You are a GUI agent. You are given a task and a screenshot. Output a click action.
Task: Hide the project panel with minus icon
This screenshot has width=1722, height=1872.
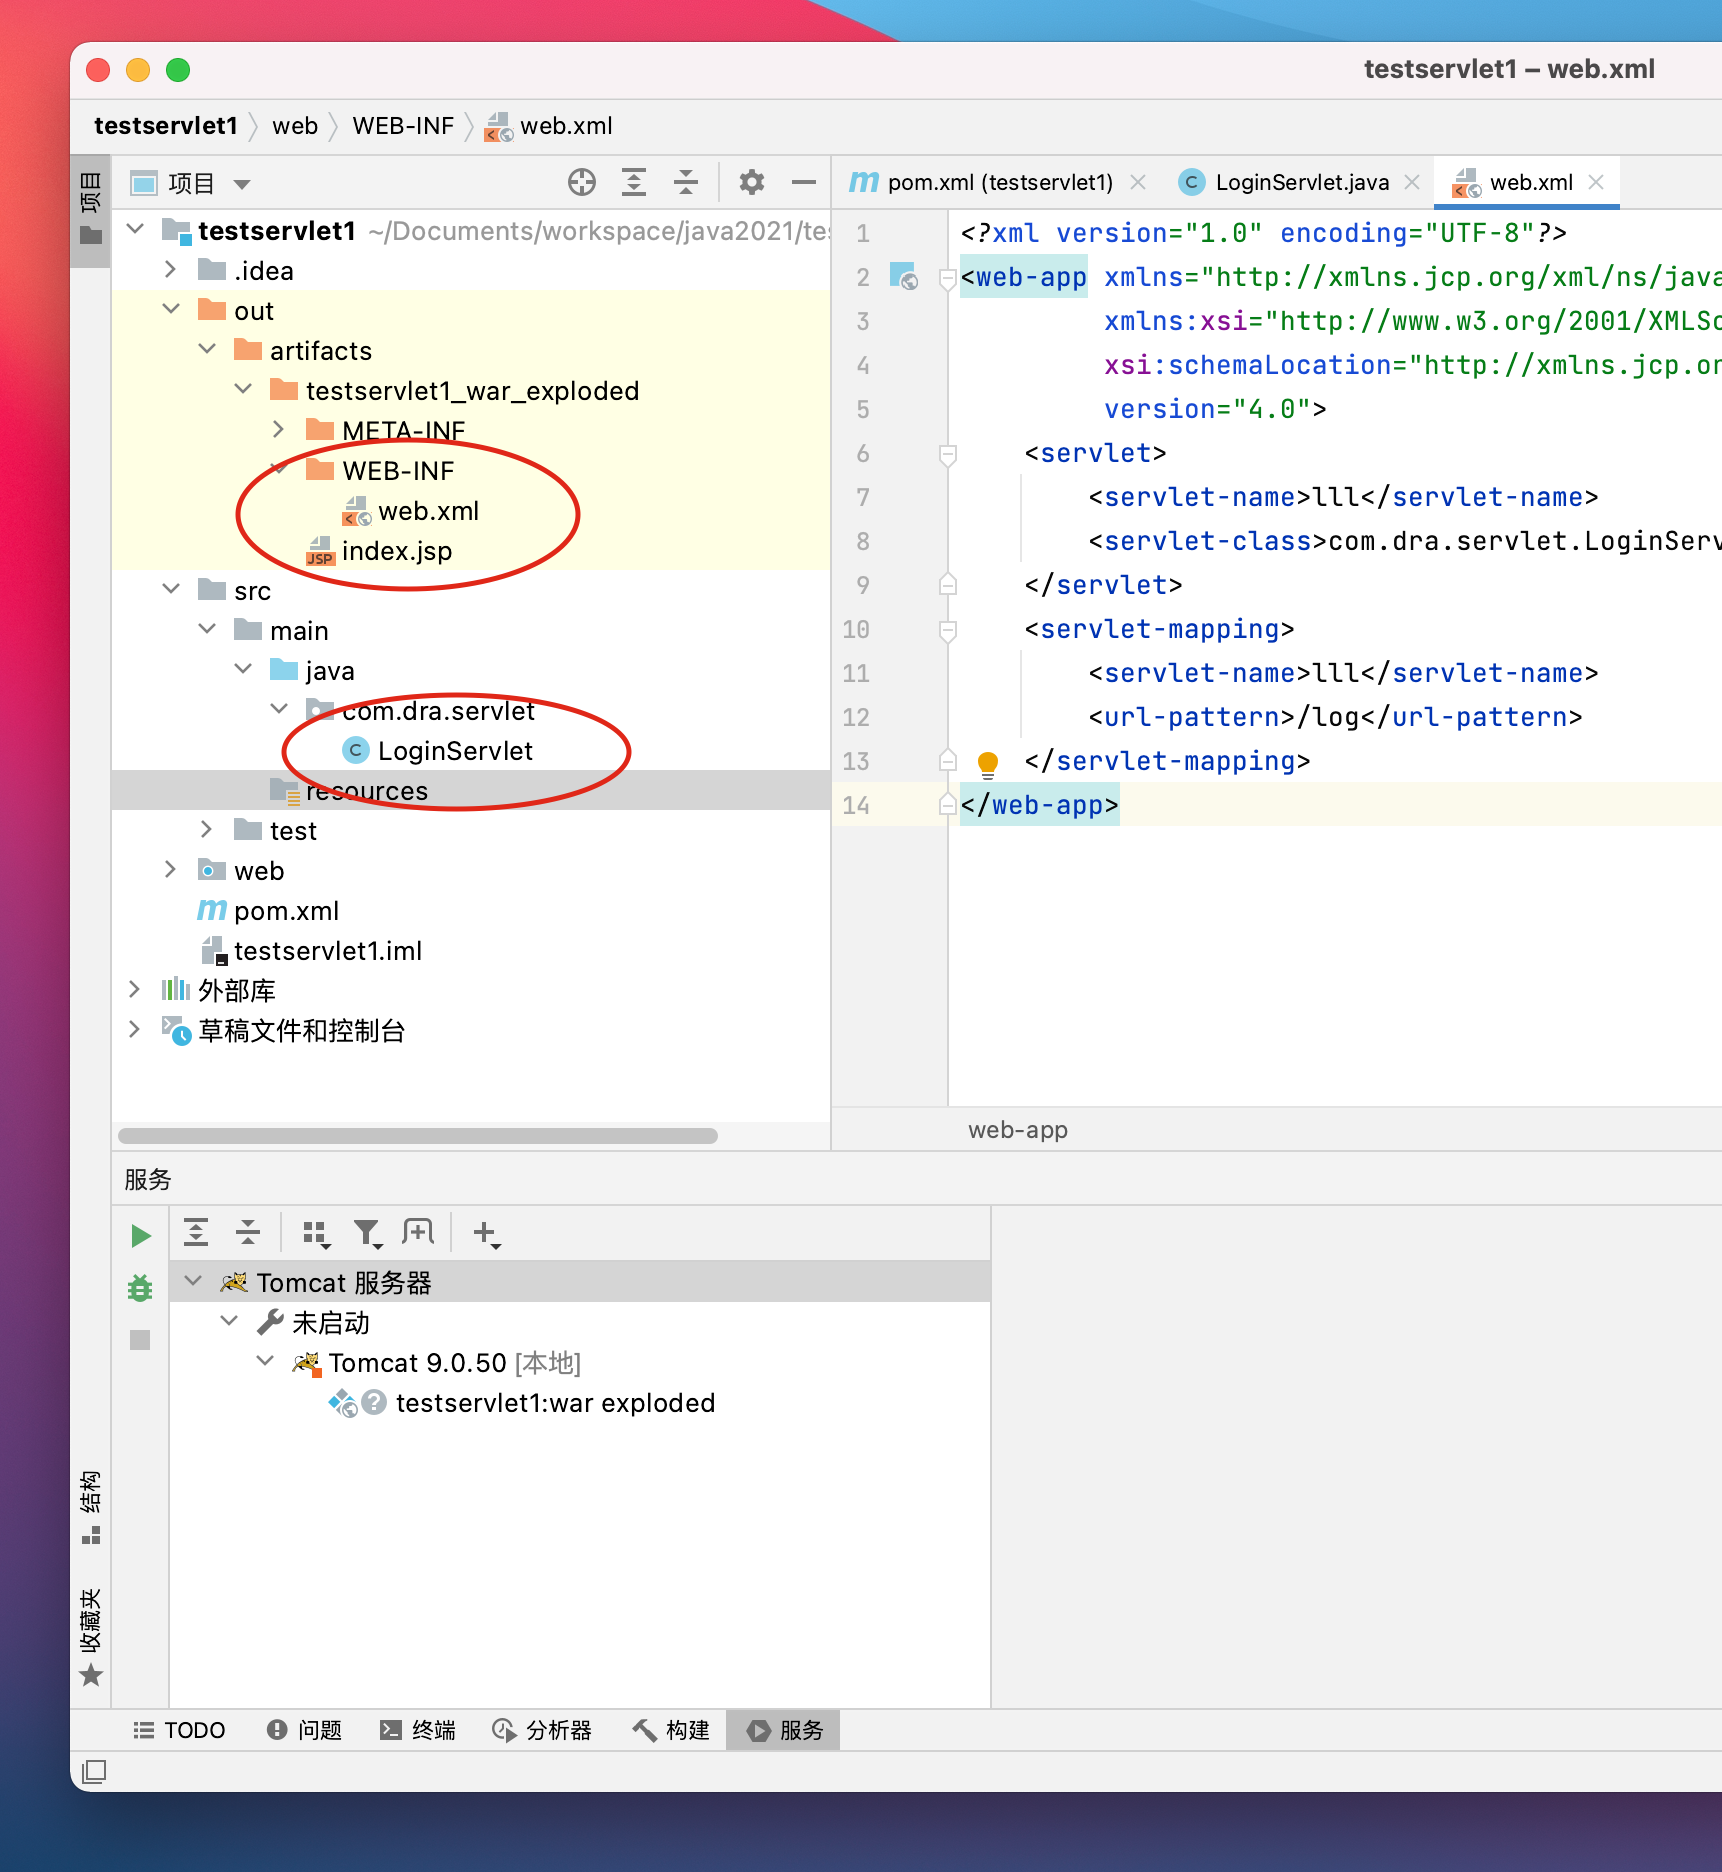click(803, 182)
